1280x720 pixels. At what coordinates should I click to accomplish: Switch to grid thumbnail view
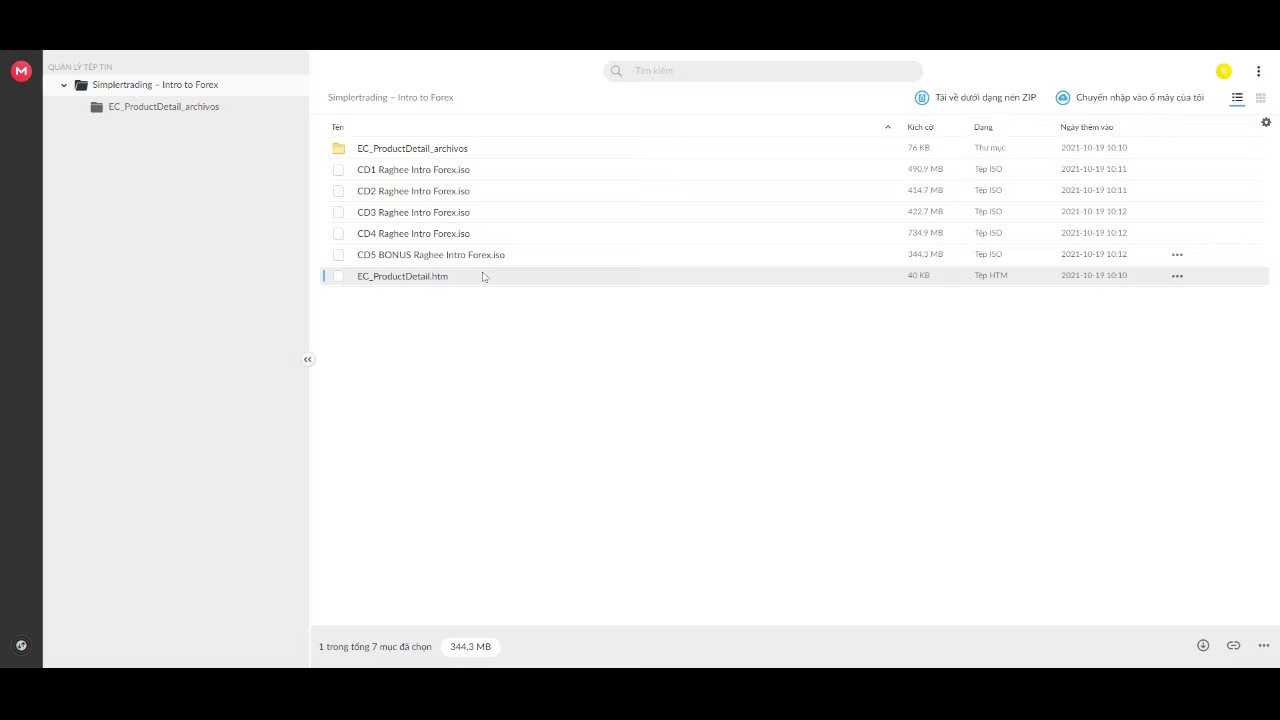(1260, 98)
